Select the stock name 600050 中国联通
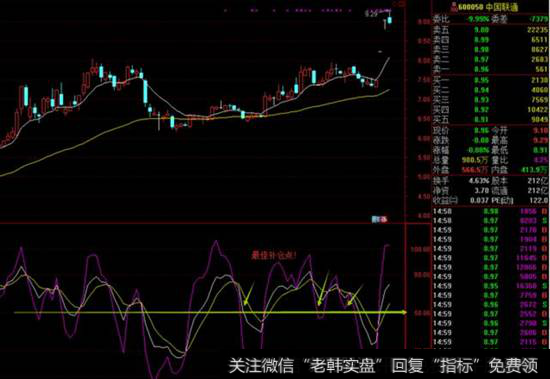The width and height of the screenshot is (550, 379). click(x=489, y=7)
